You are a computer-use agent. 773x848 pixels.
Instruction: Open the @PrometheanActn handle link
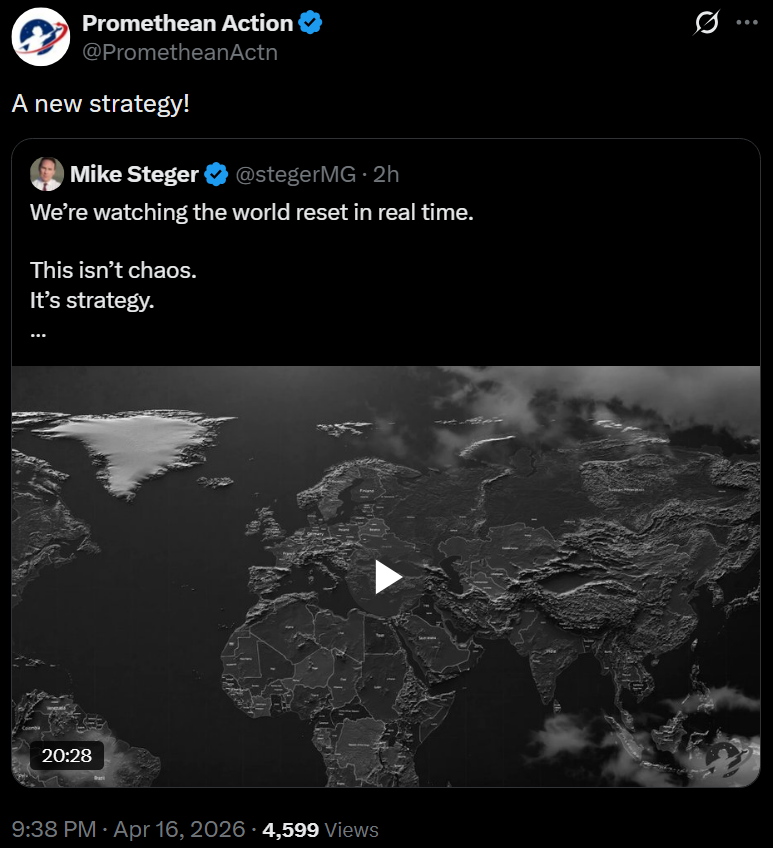point(180,52)
